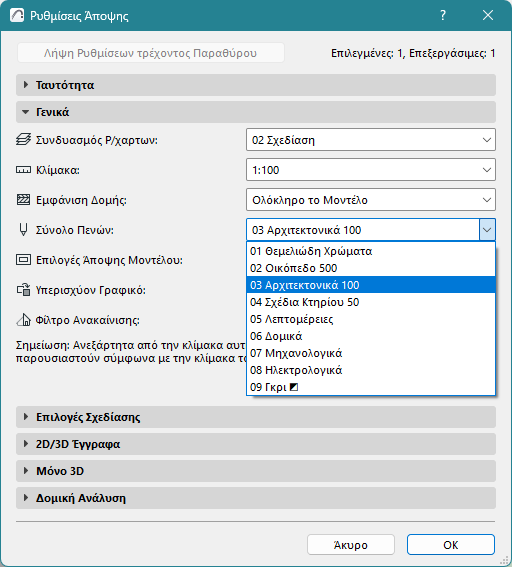
Task: Expand the Δομική Ανάλυση section
Action: (x=256, y=498)
